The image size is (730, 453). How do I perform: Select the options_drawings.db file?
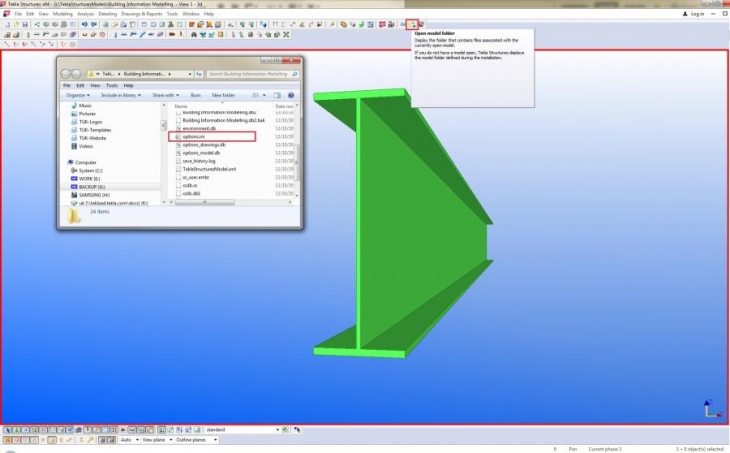click(203, 145)
